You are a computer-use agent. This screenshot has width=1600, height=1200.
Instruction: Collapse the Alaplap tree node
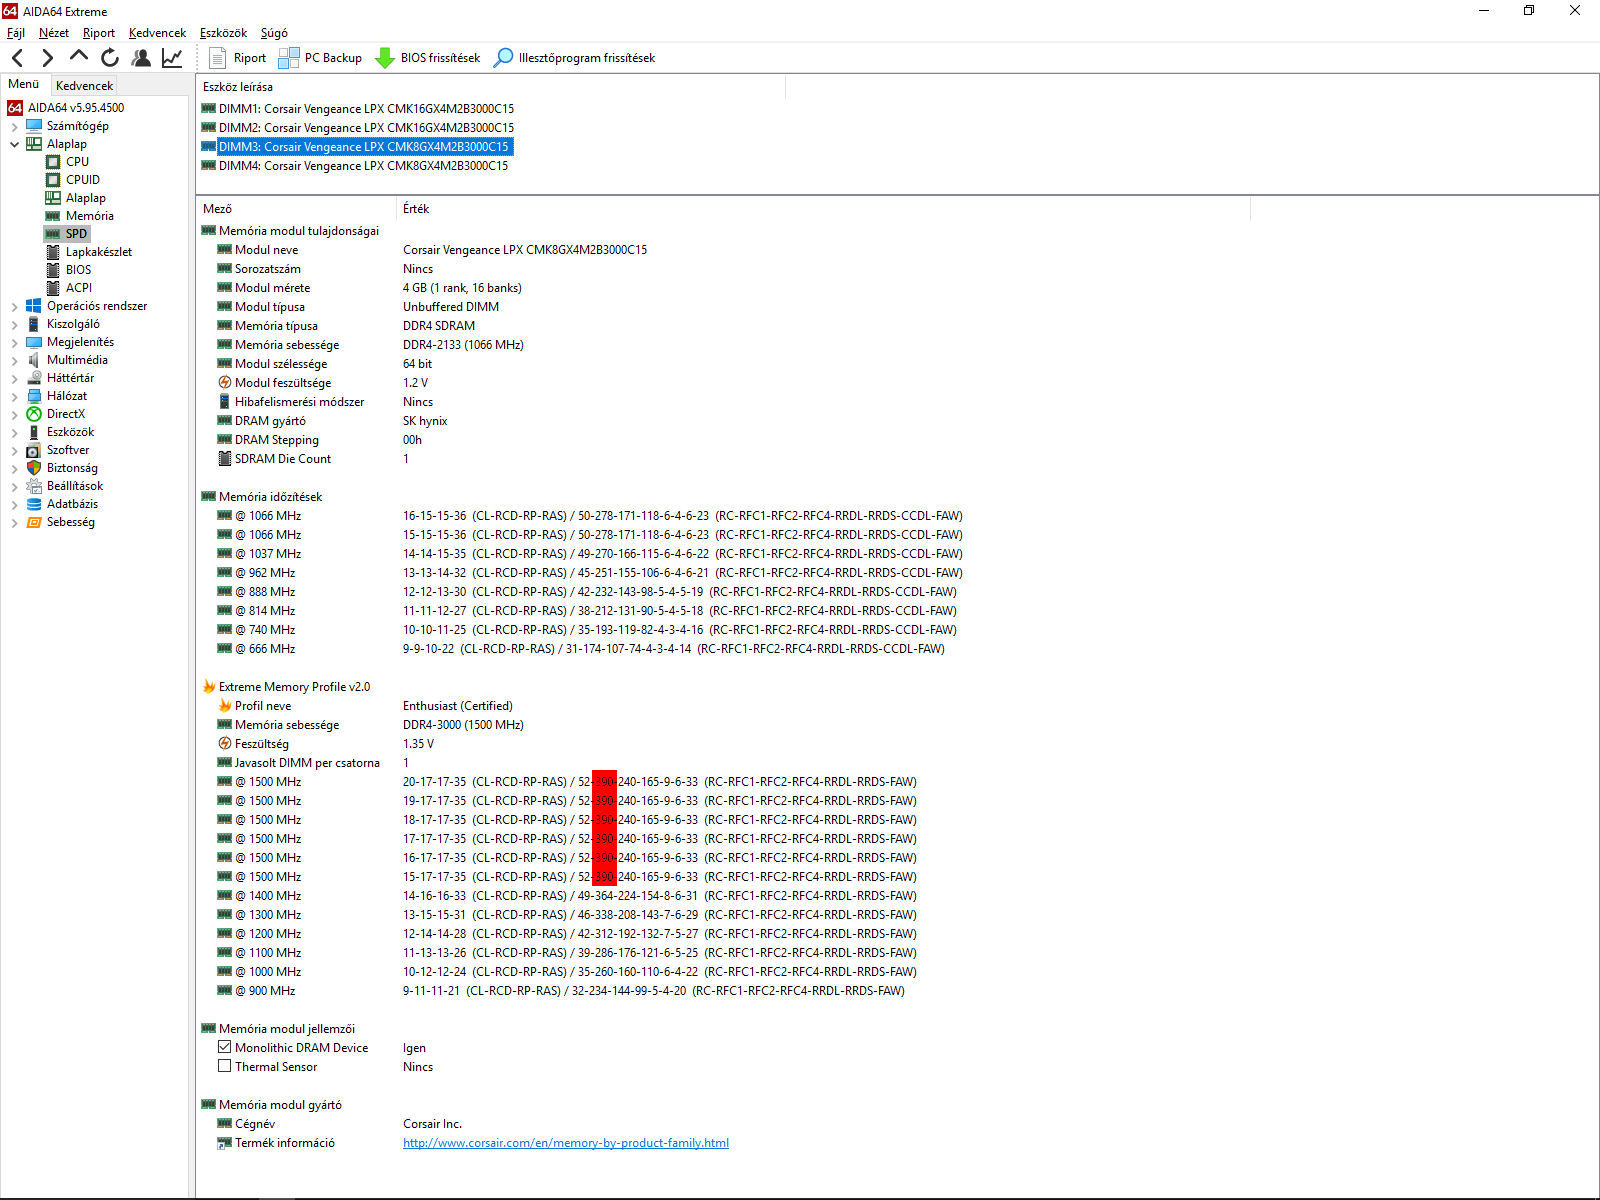[14, 144]
